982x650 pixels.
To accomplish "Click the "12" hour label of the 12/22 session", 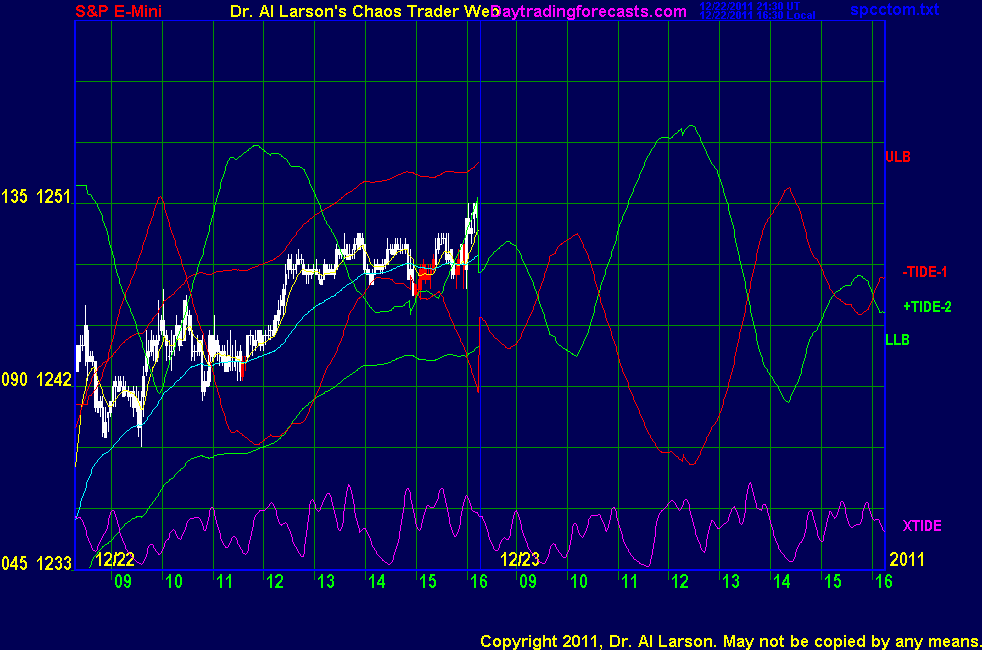I will (275, 582).
